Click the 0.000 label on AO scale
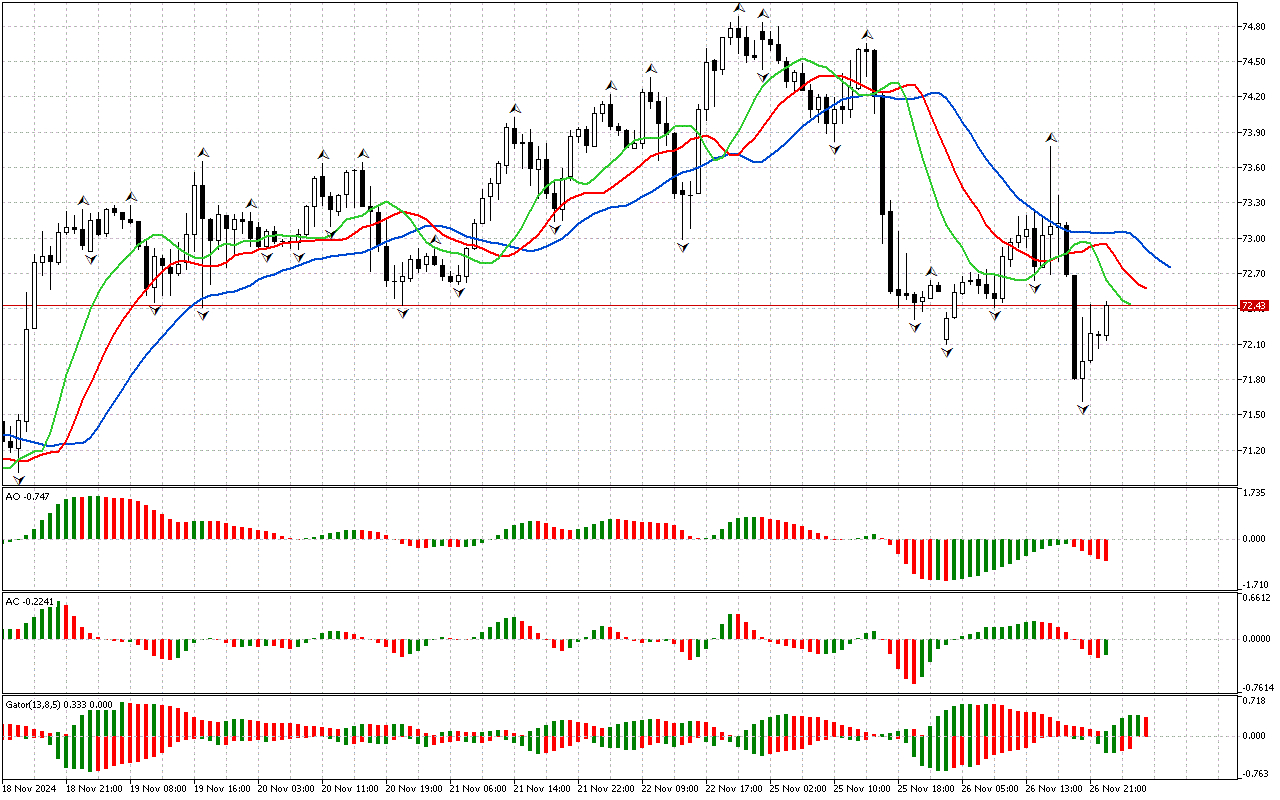The height and width of the screenshot is (800, 1280). pyautogui.click(x=1254, y=539)
